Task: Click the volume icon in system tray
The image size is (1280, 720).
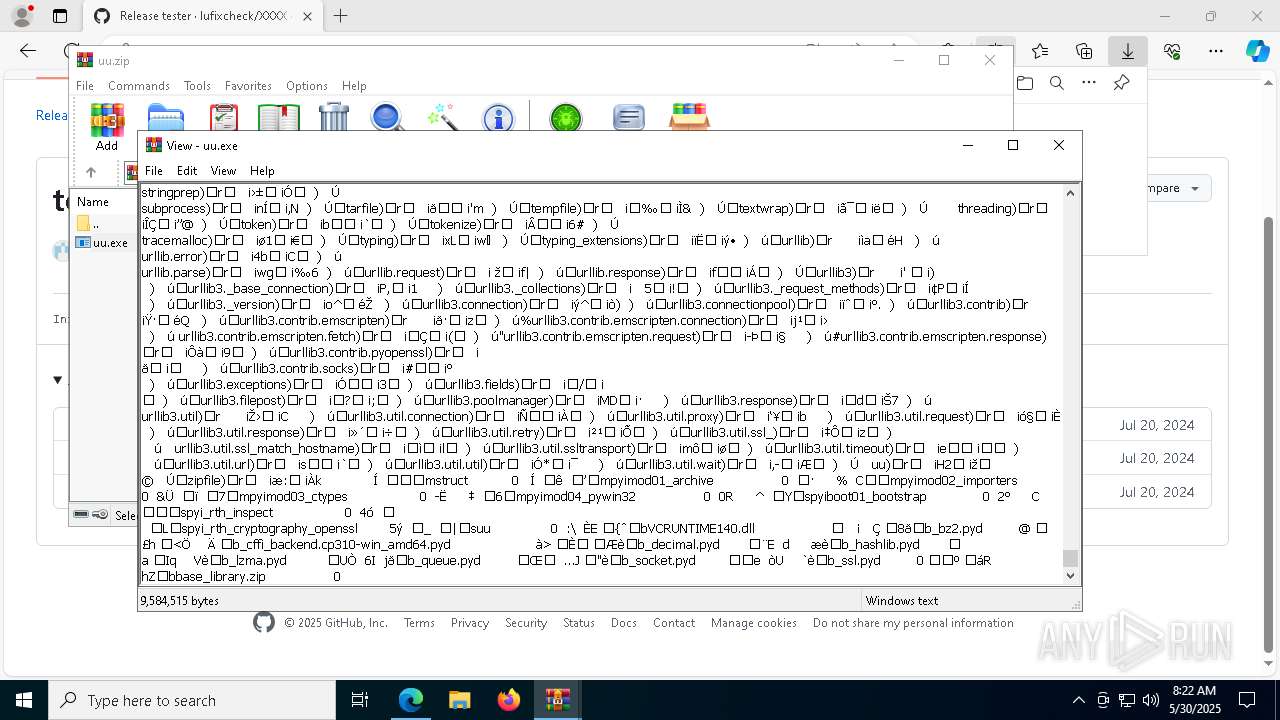Action: tap(1150, 700)
